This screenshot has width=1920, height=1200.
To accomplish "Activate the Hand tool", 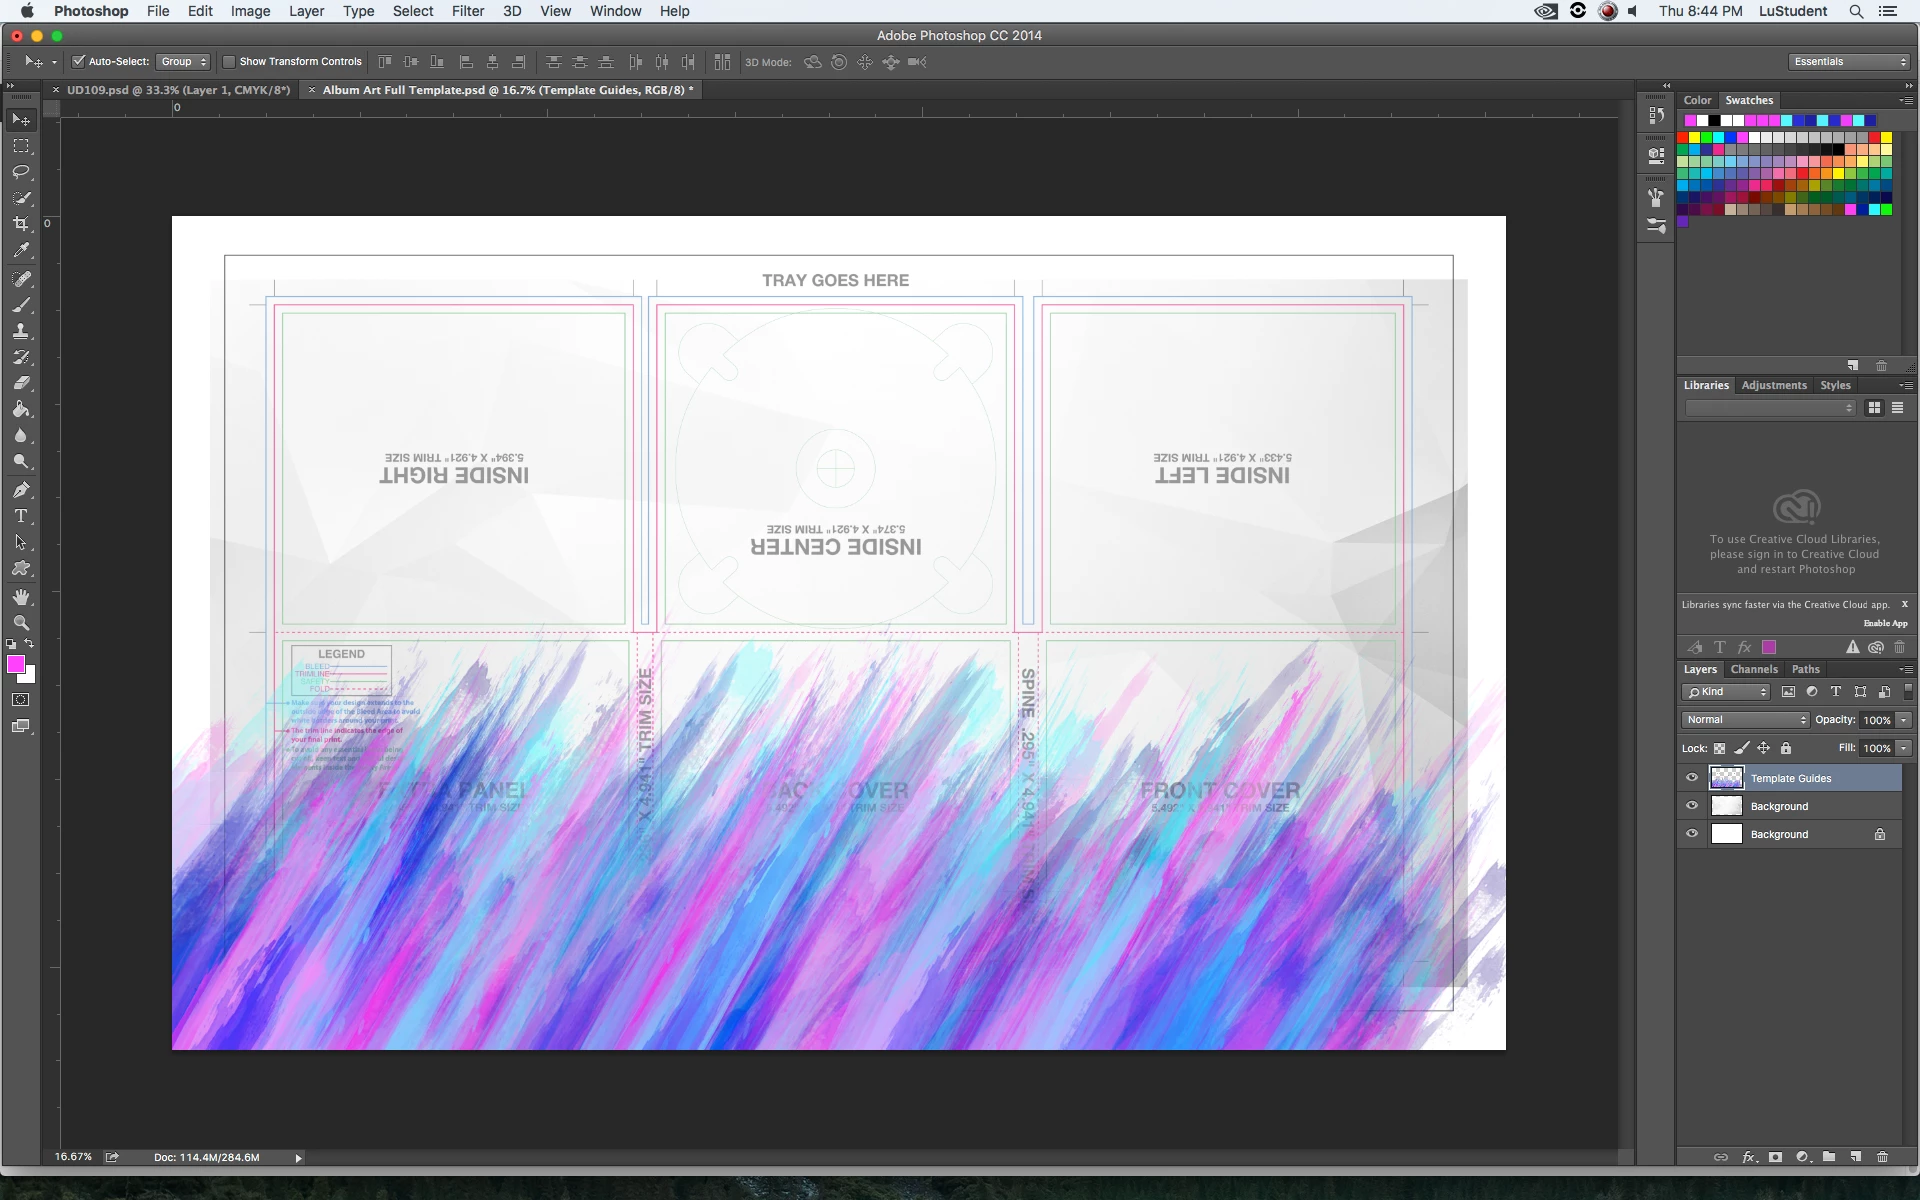I will click(21, 597).
